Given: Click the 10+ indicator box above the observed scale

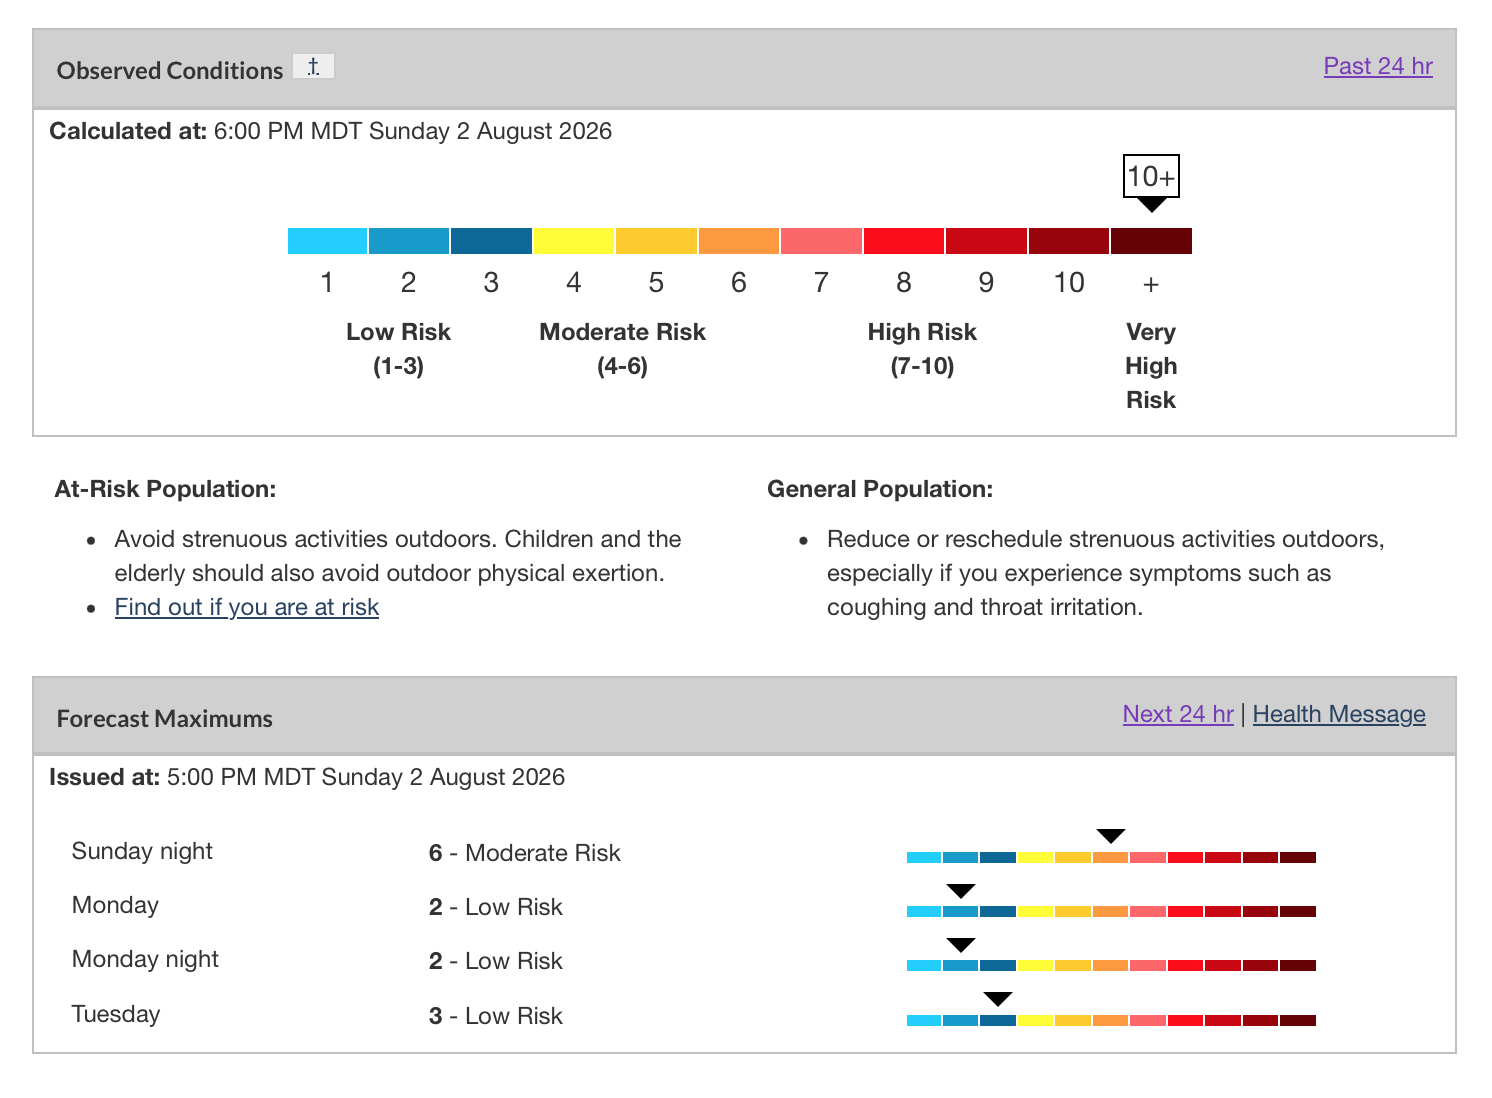Looking at the screenshot, I should [x=1151, y=177].
